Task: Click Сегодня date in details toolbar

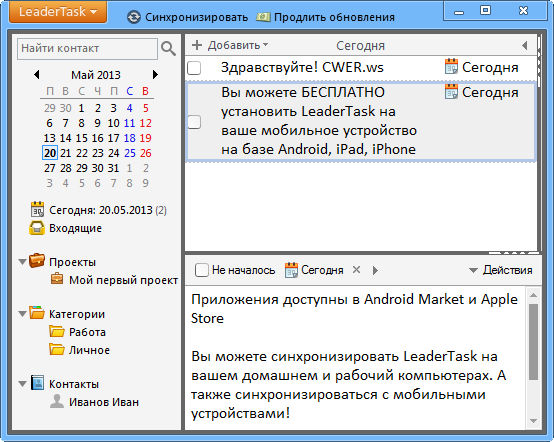Action: (322, 270)
